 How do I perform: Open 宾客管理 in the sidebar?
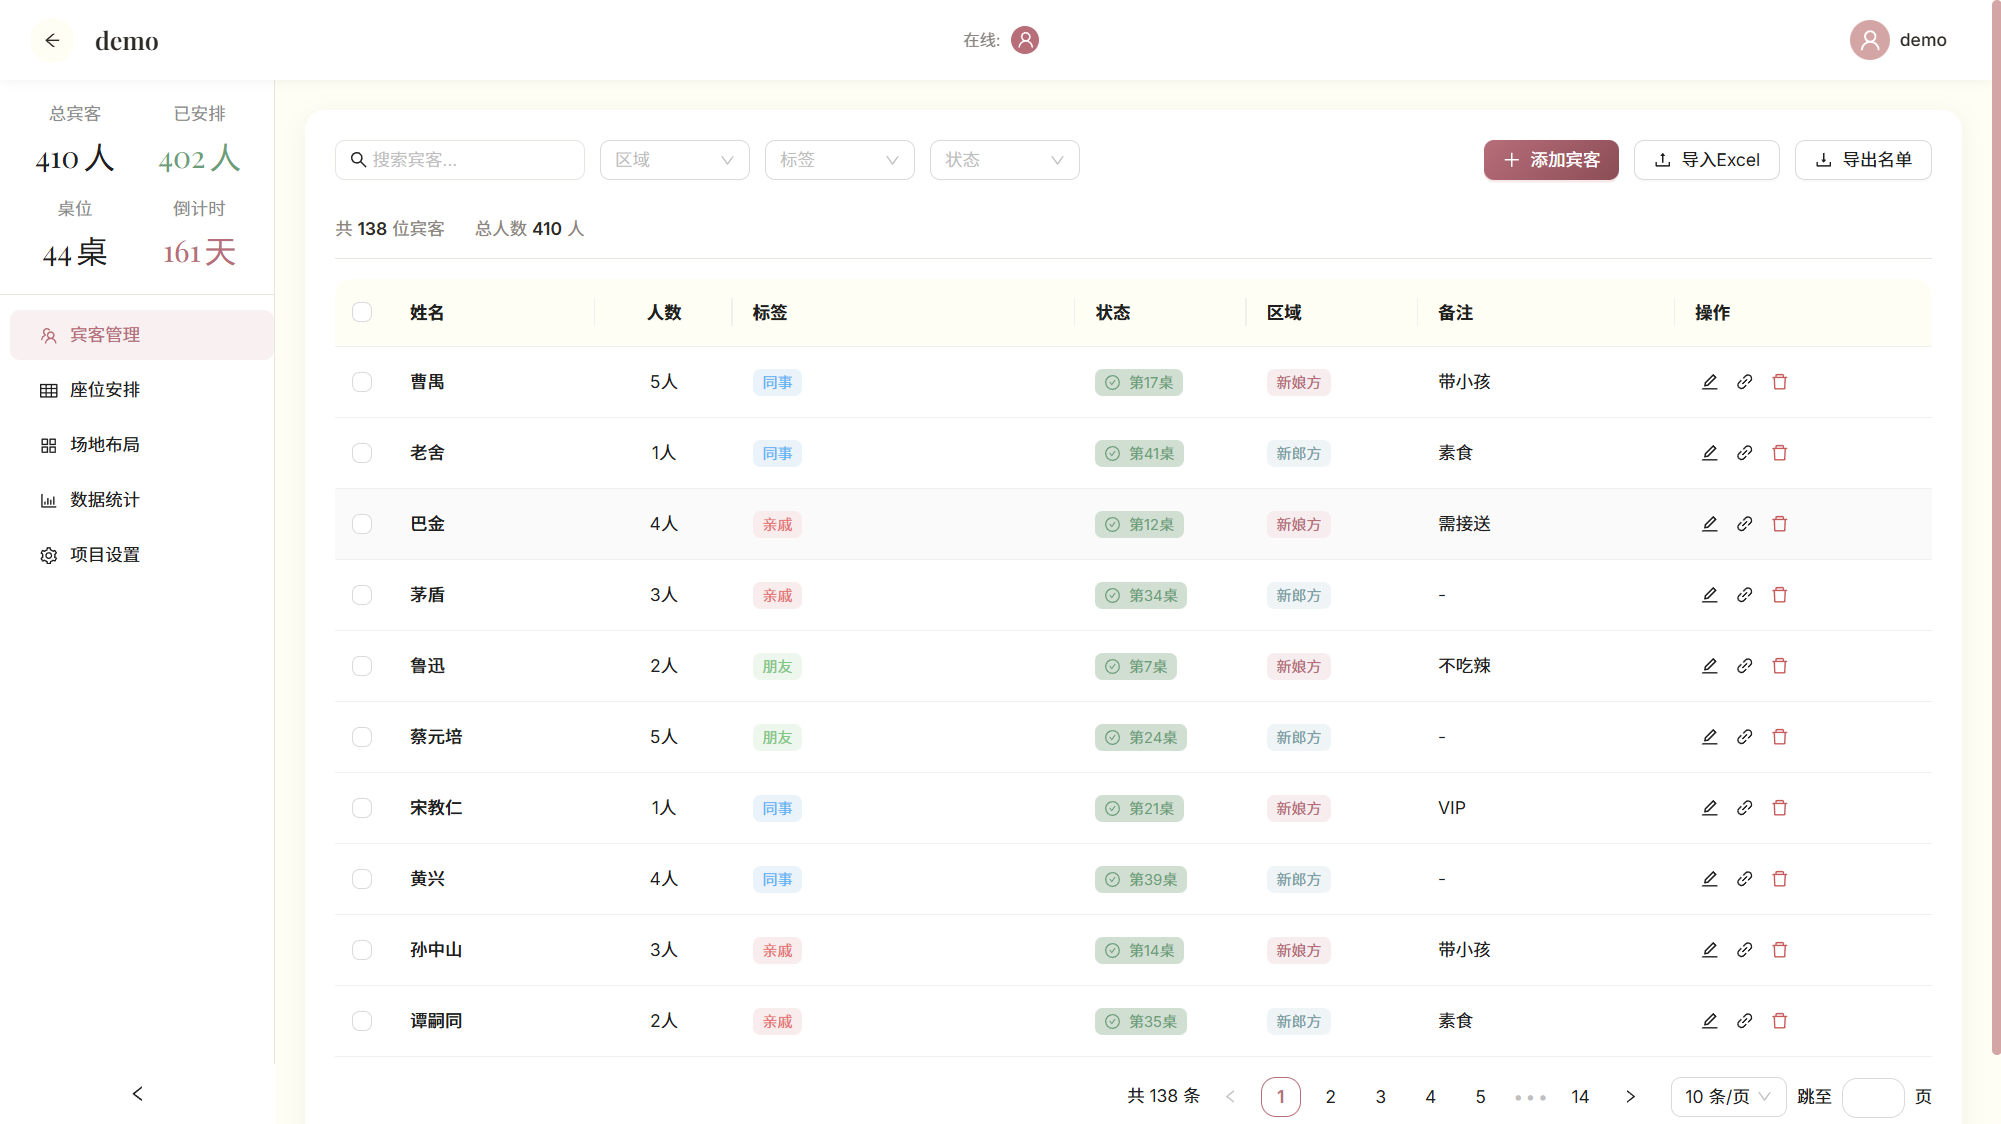point(142,335)
